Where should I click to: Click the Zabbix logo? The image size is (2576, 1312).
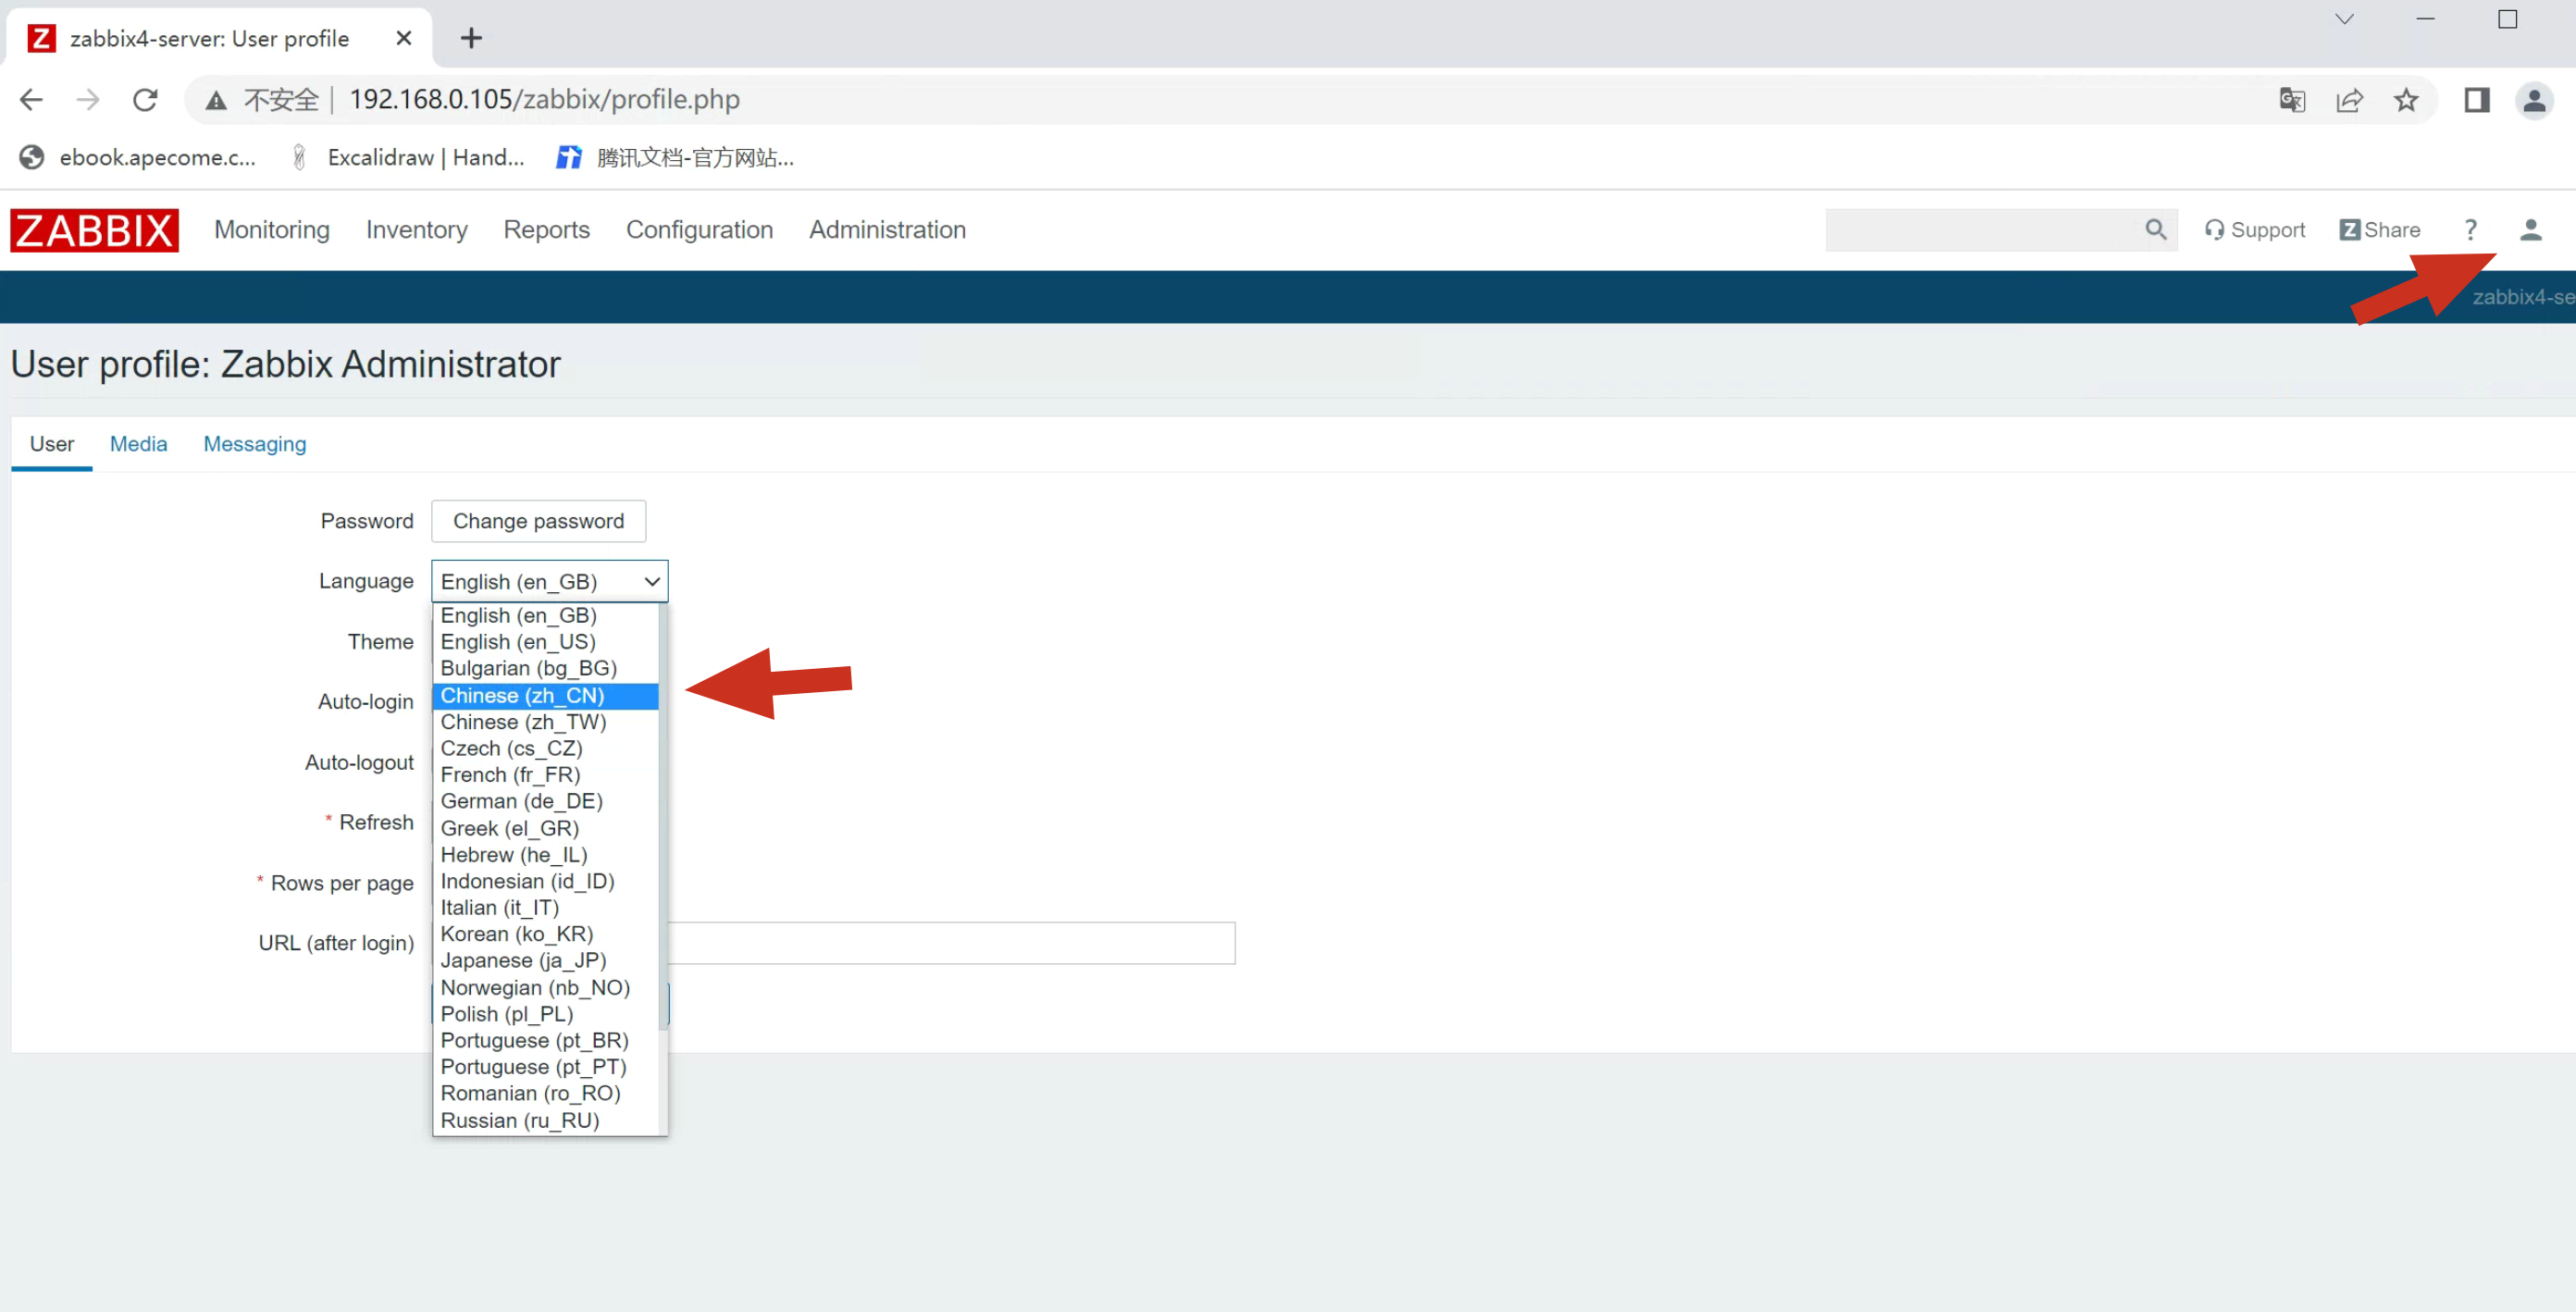[x=94, y=230]
